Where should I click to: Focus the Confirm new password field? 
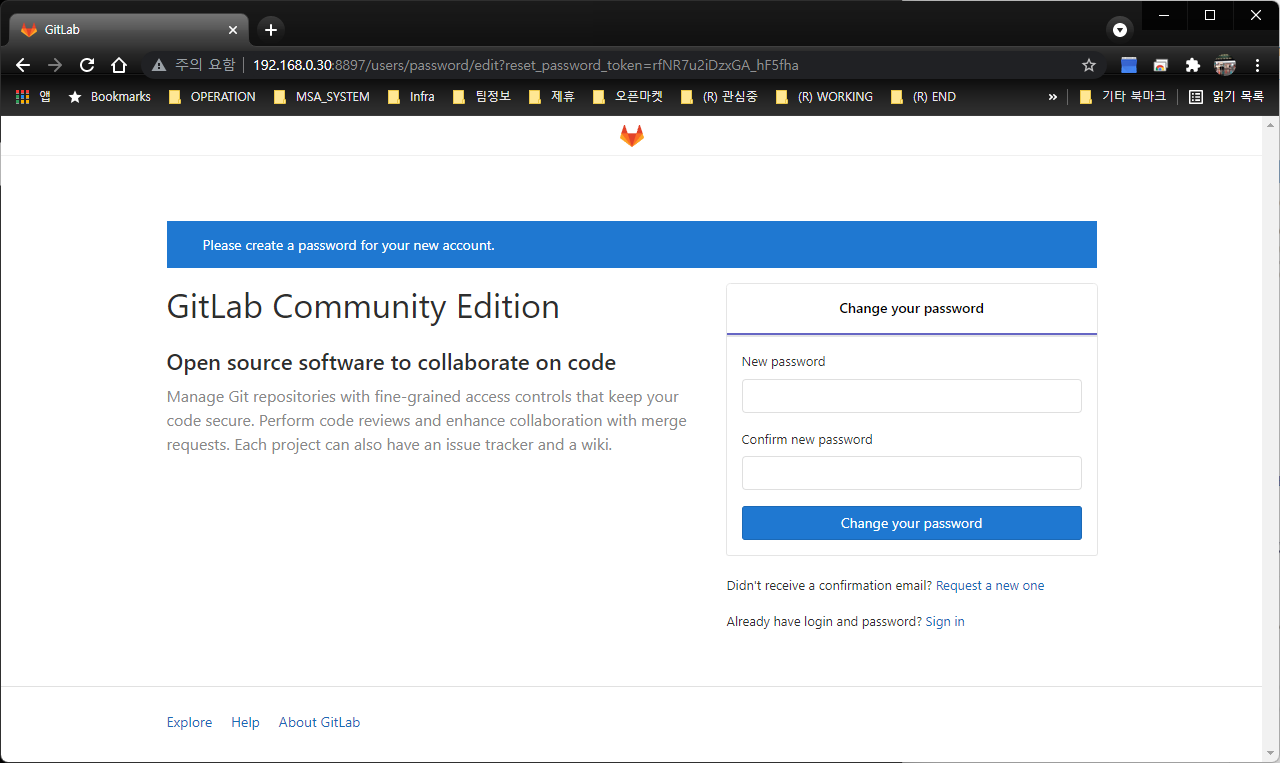click(x=911, y=473)
